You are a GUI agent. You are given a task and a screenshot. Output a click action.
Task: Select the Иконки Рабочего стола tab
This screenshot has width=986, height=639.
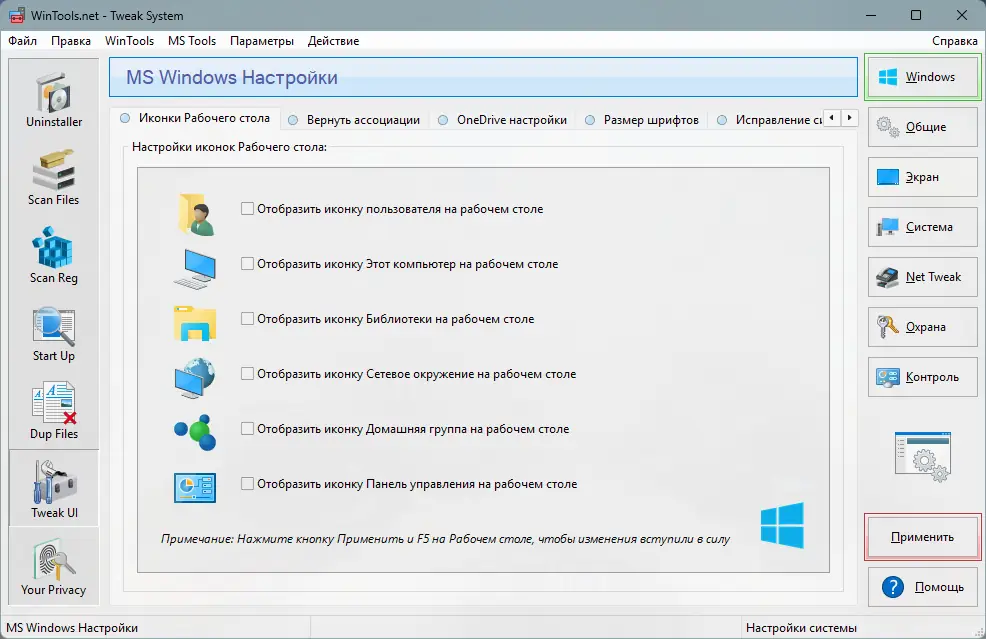(196, 118)
